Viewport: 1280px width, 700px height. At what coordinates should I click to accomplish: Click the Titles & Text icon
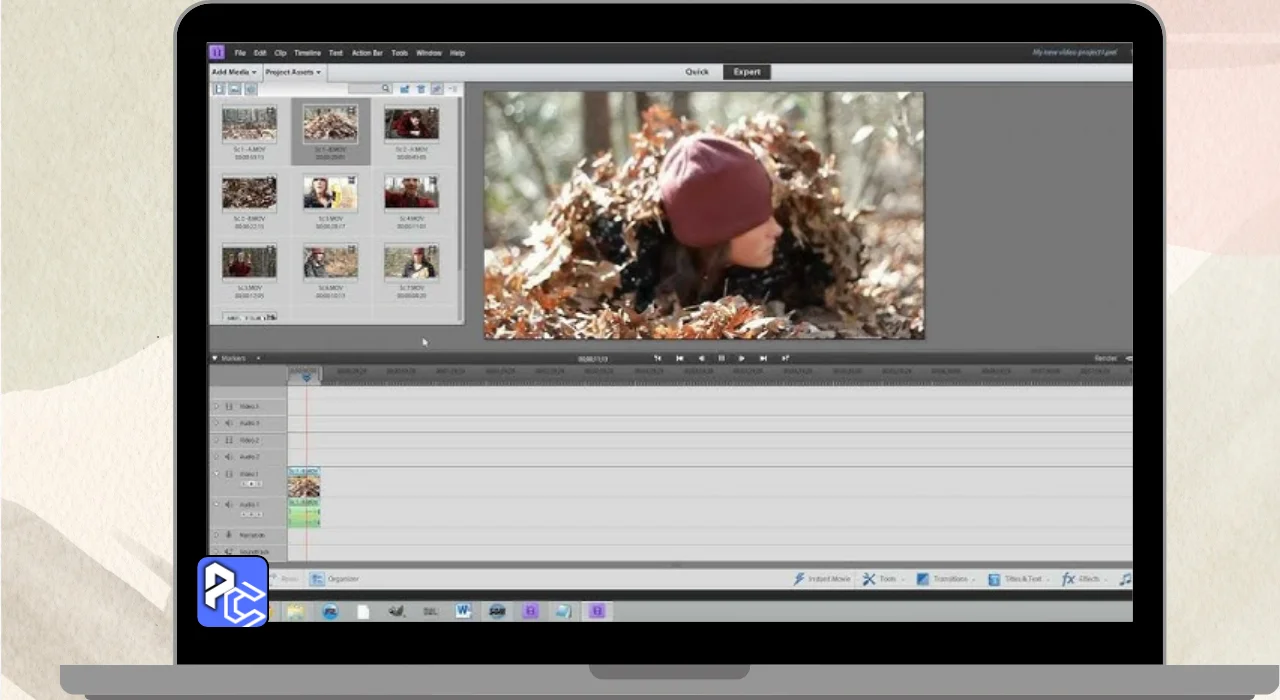coord(994,579)
